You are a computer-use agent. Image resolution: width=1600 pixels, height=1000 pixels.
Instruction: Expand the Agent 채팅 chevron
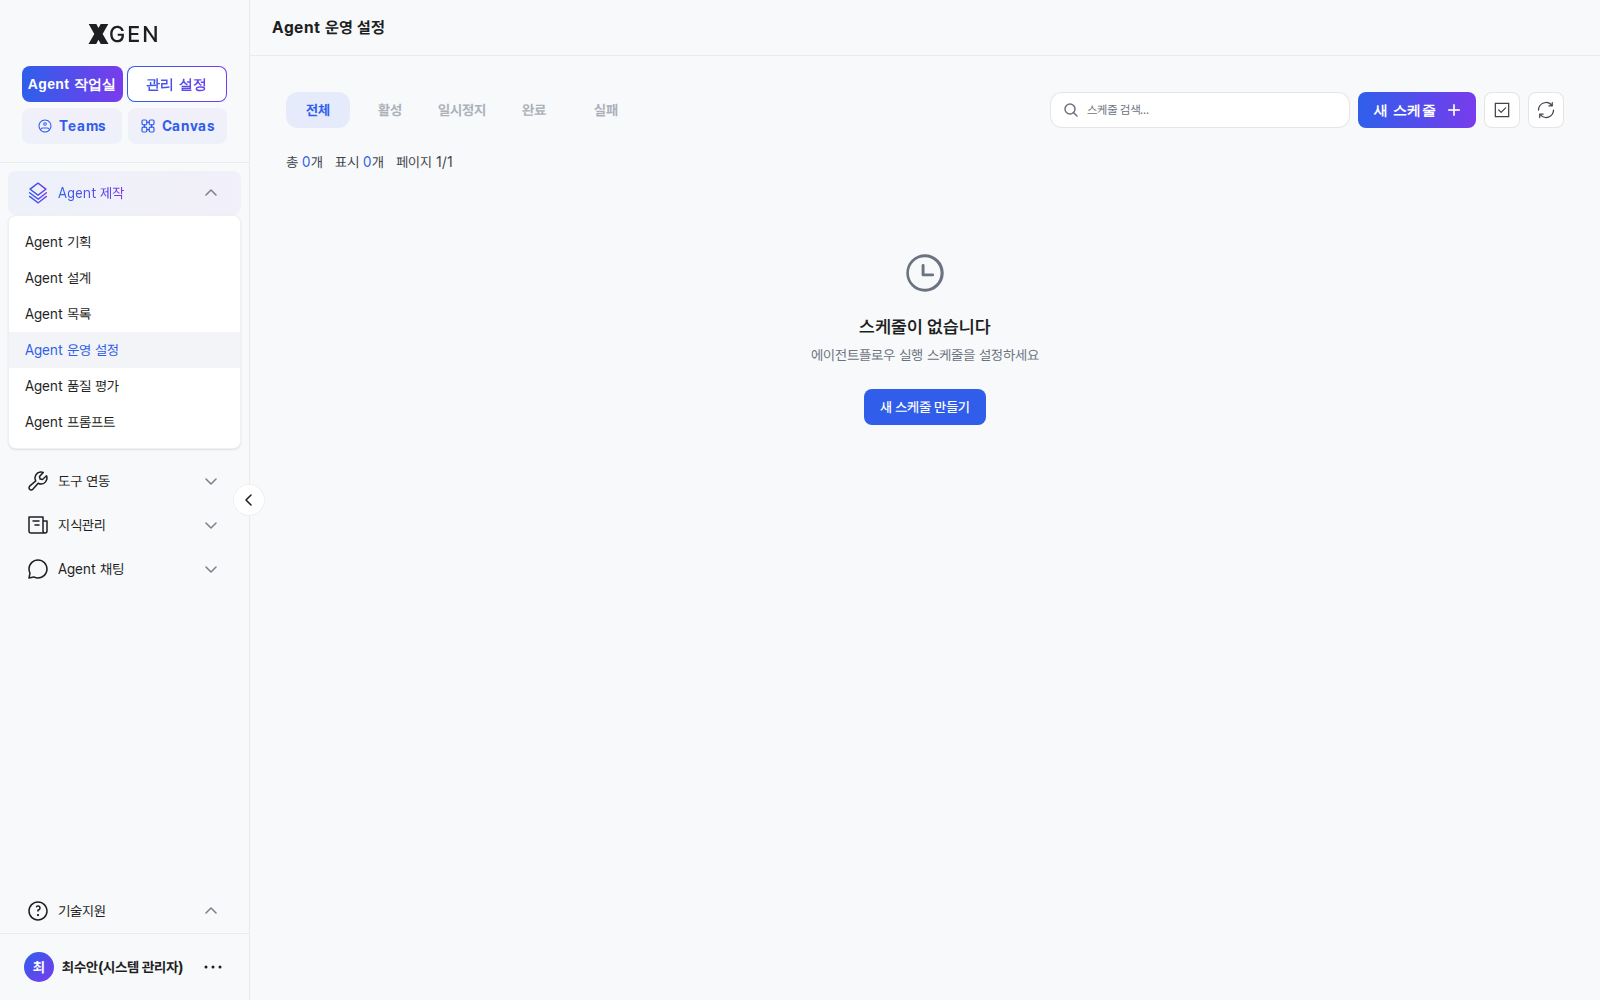click(x=211, y=569)
